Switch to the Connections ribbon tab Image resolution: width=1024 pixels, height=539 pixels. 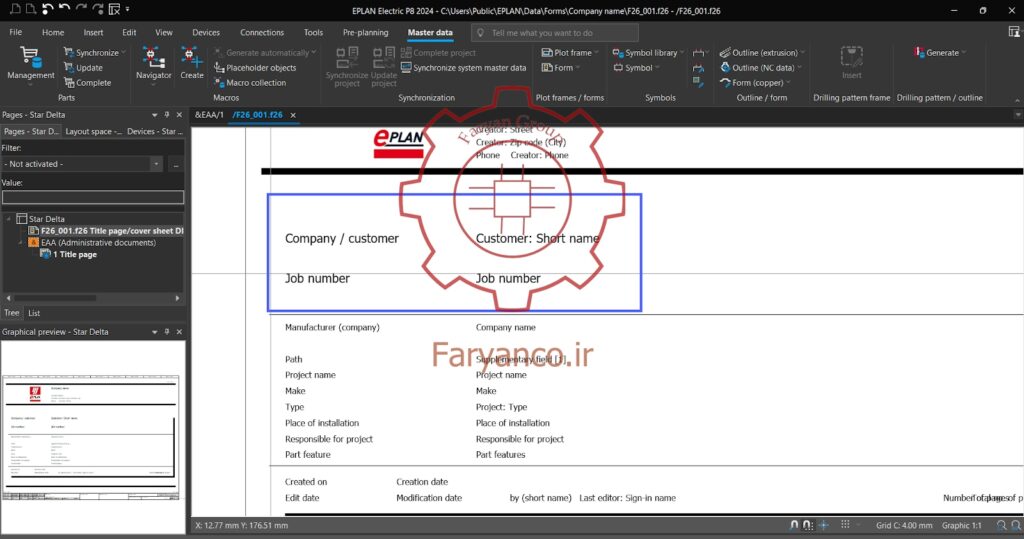click(262, 32)
